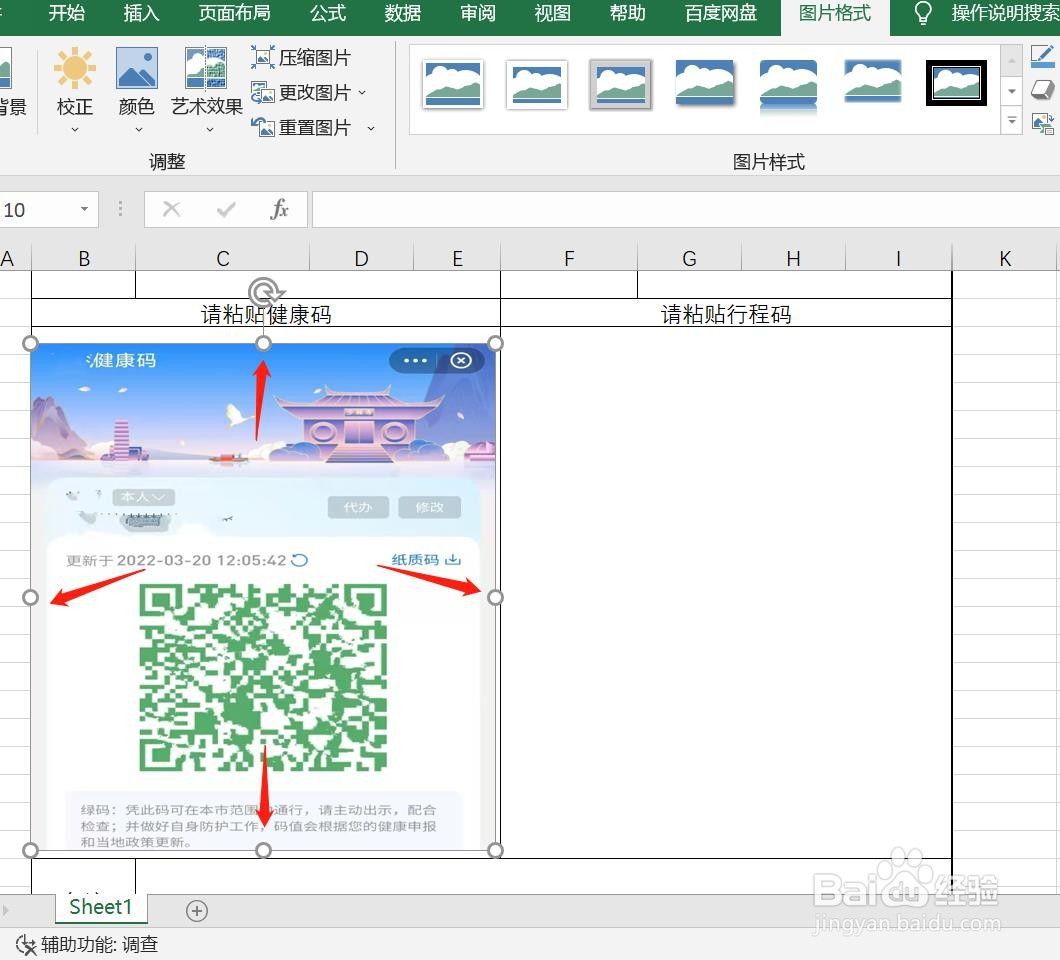Screen dimensions: 1060x960
Task: Select the Sheet1 worksheet tab
Action: (x=101, y=907)
